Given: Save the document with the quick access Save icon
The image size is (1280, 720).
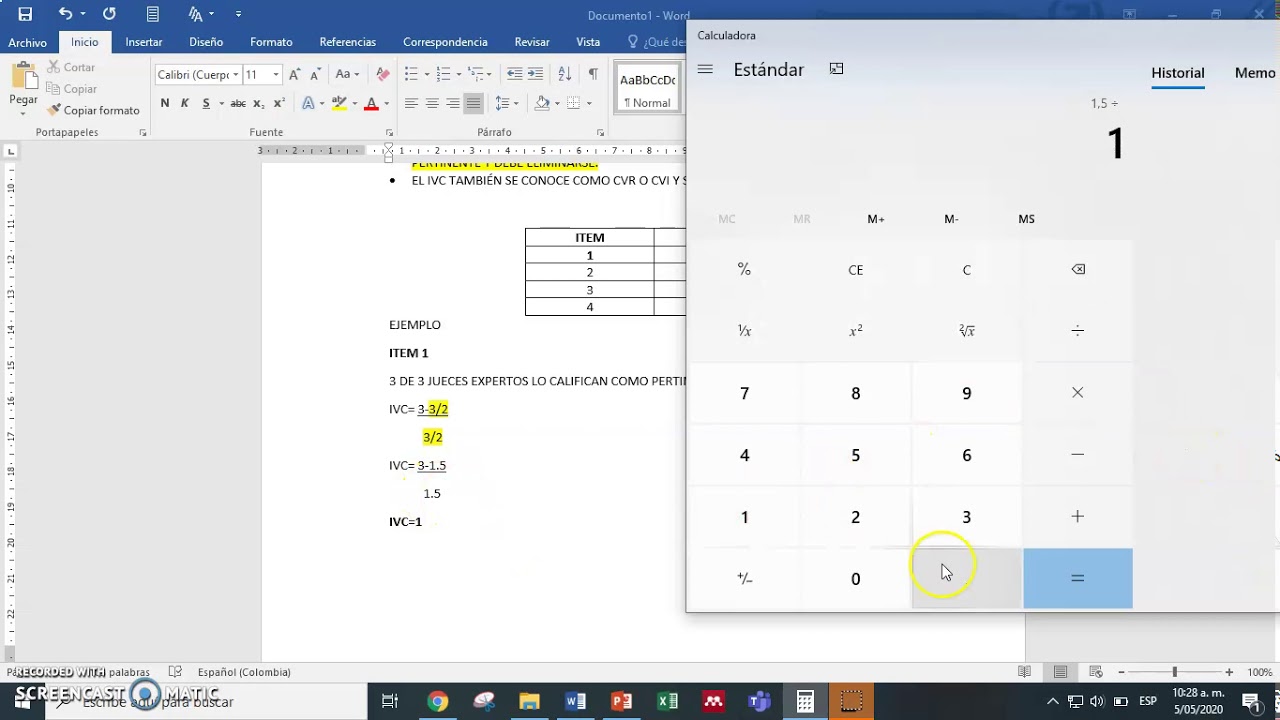Looking at the screenshot, I should [25, 14].
